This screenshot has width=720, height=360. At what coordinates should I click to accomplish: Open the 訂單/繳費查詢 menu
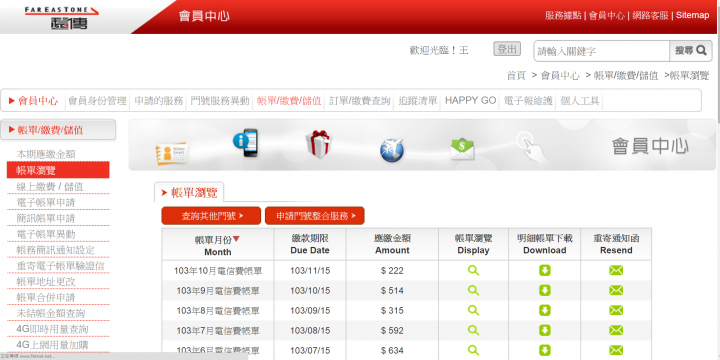[360, 101]
